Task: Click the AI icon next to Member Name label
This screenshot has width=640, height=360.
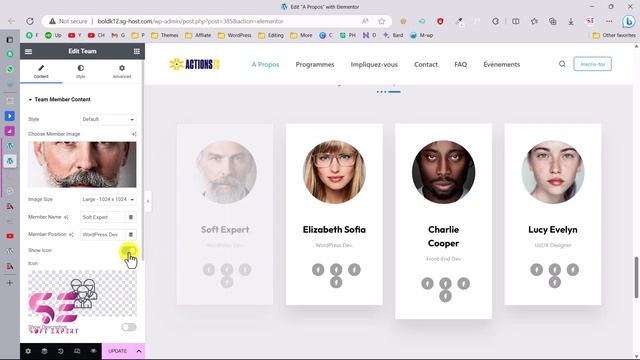Action: click(x=66, y=217)
